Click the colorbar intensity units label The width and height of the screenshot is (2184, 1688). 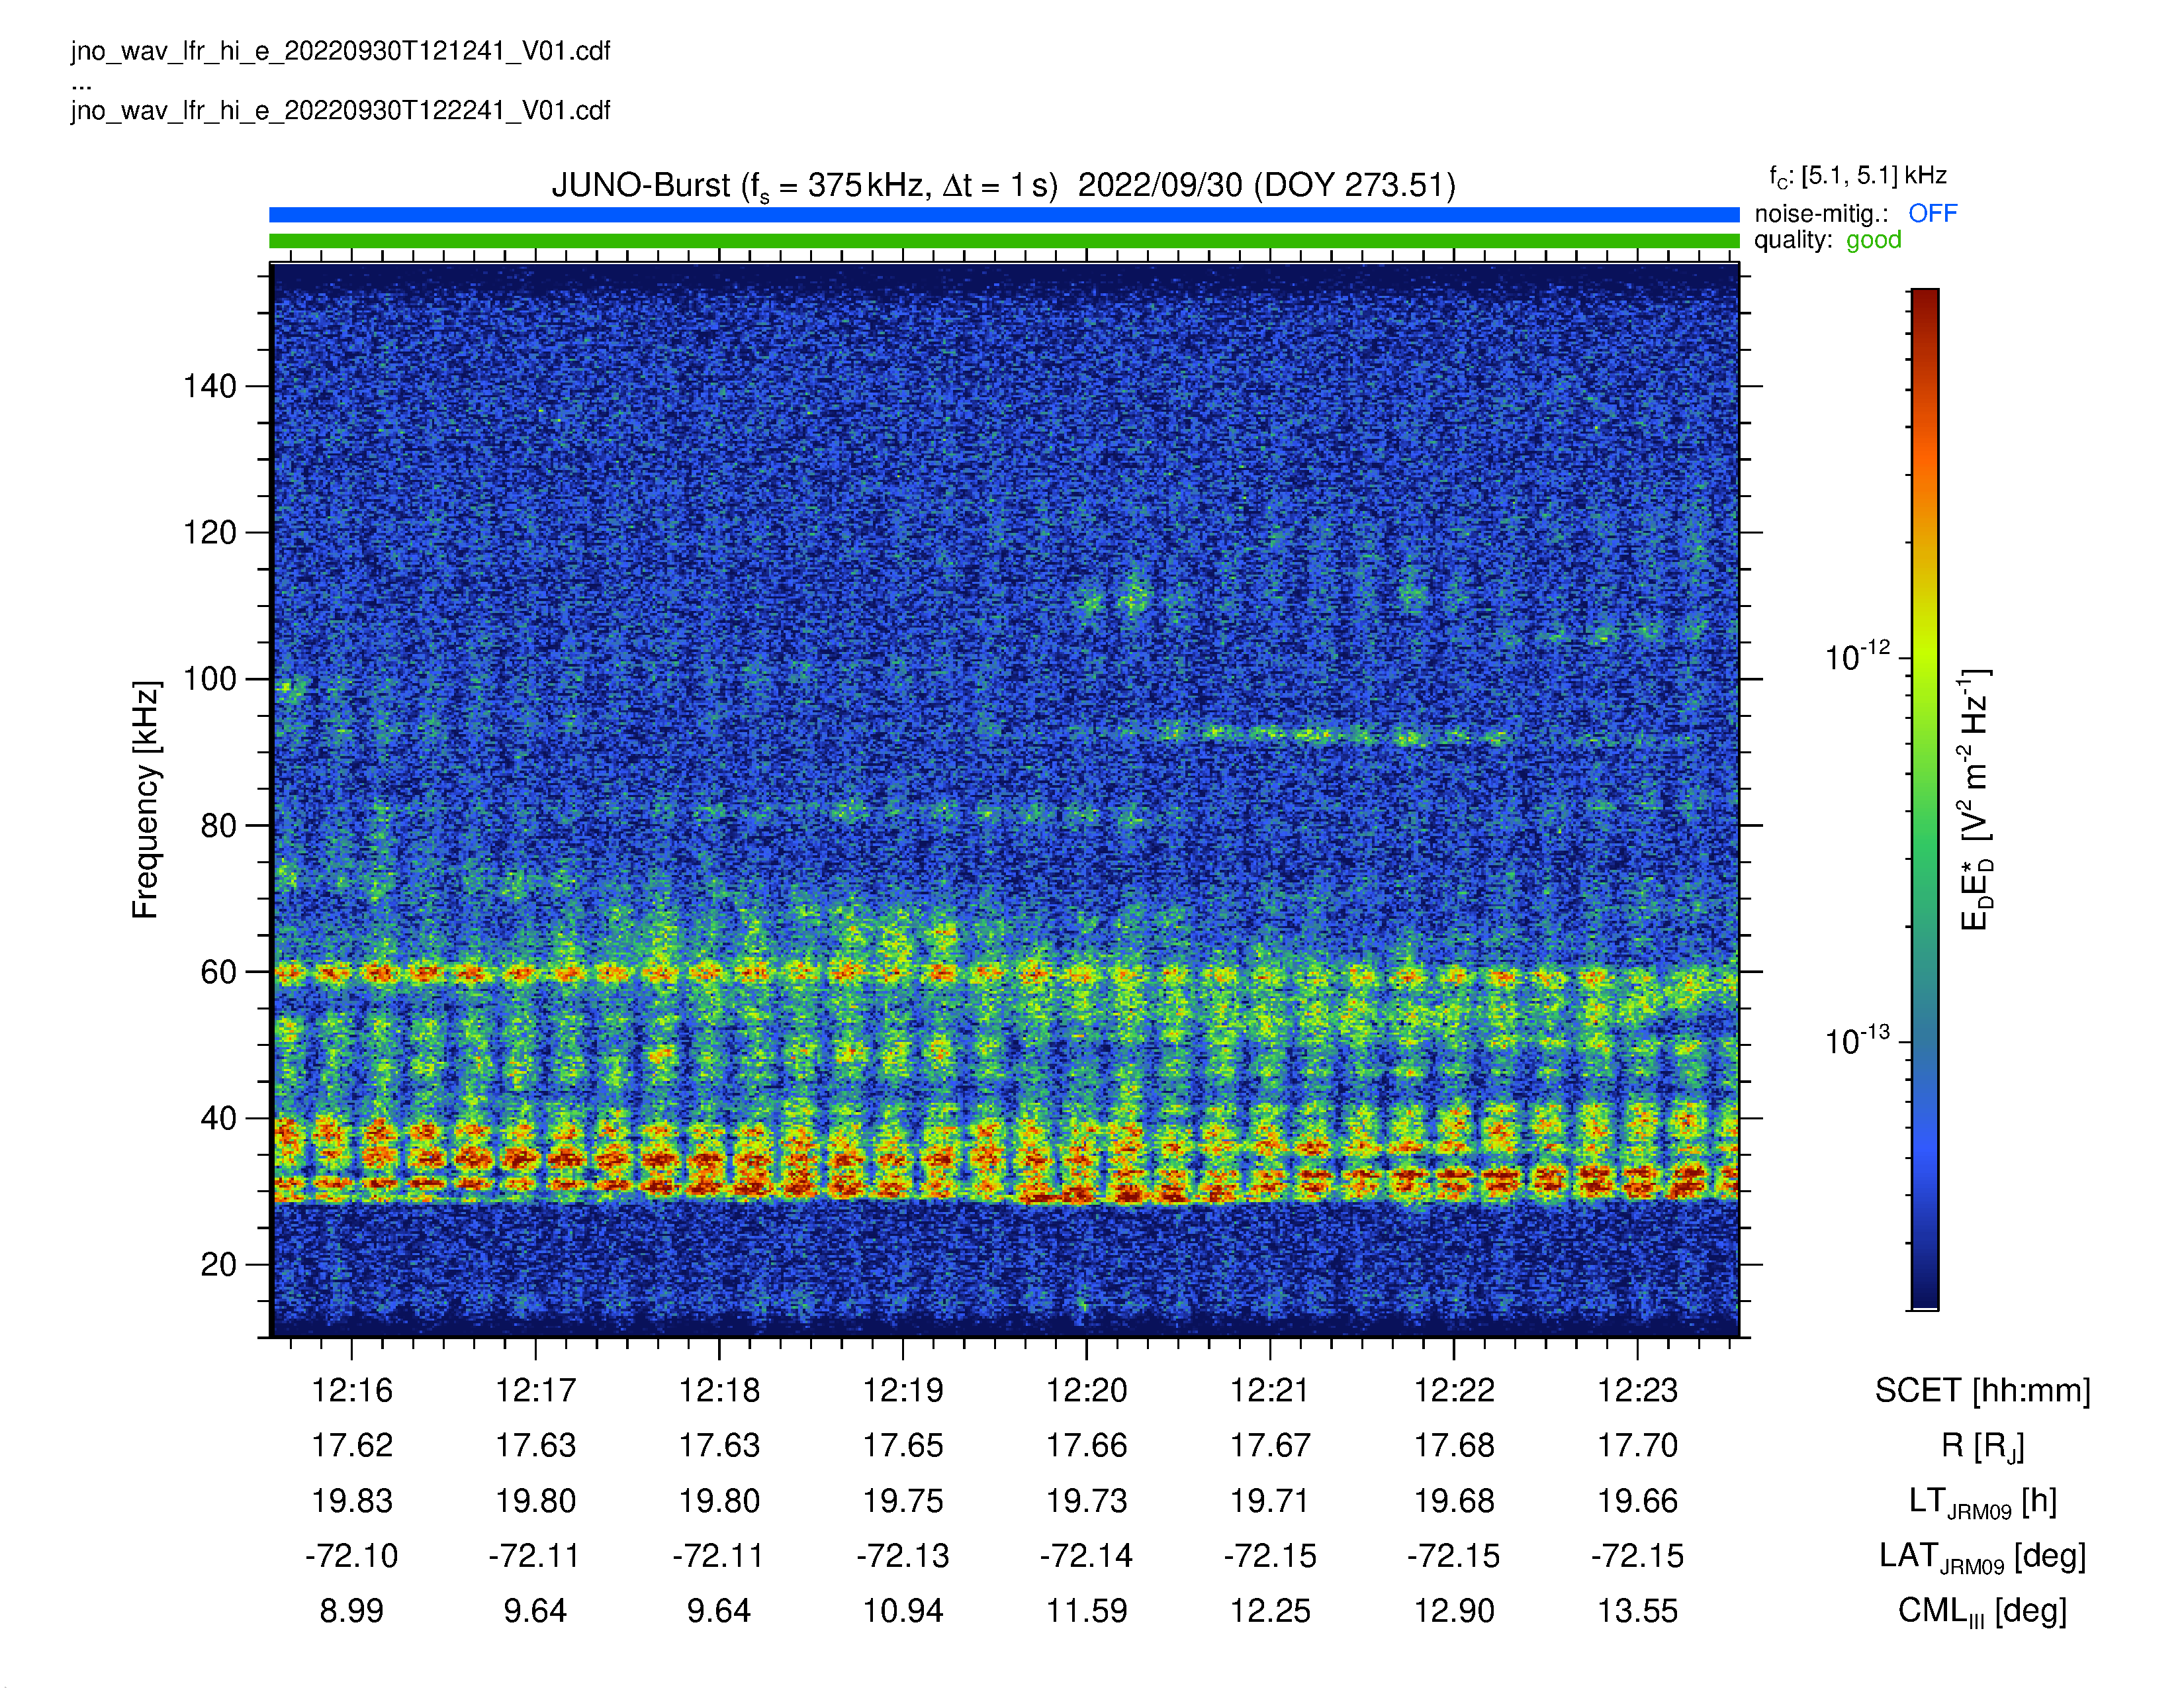1976,799
